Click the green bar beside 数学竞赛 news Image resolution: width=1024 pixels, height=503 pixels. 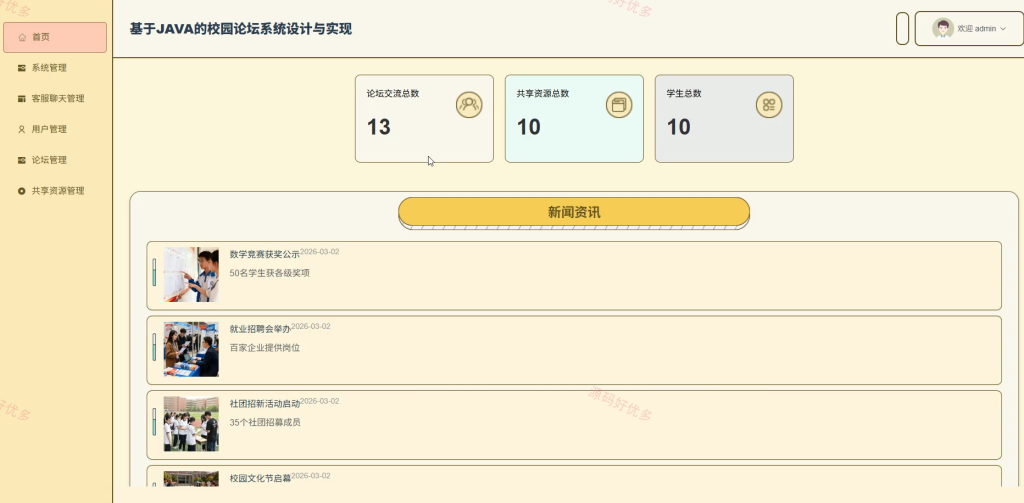[x=154, y=272]
